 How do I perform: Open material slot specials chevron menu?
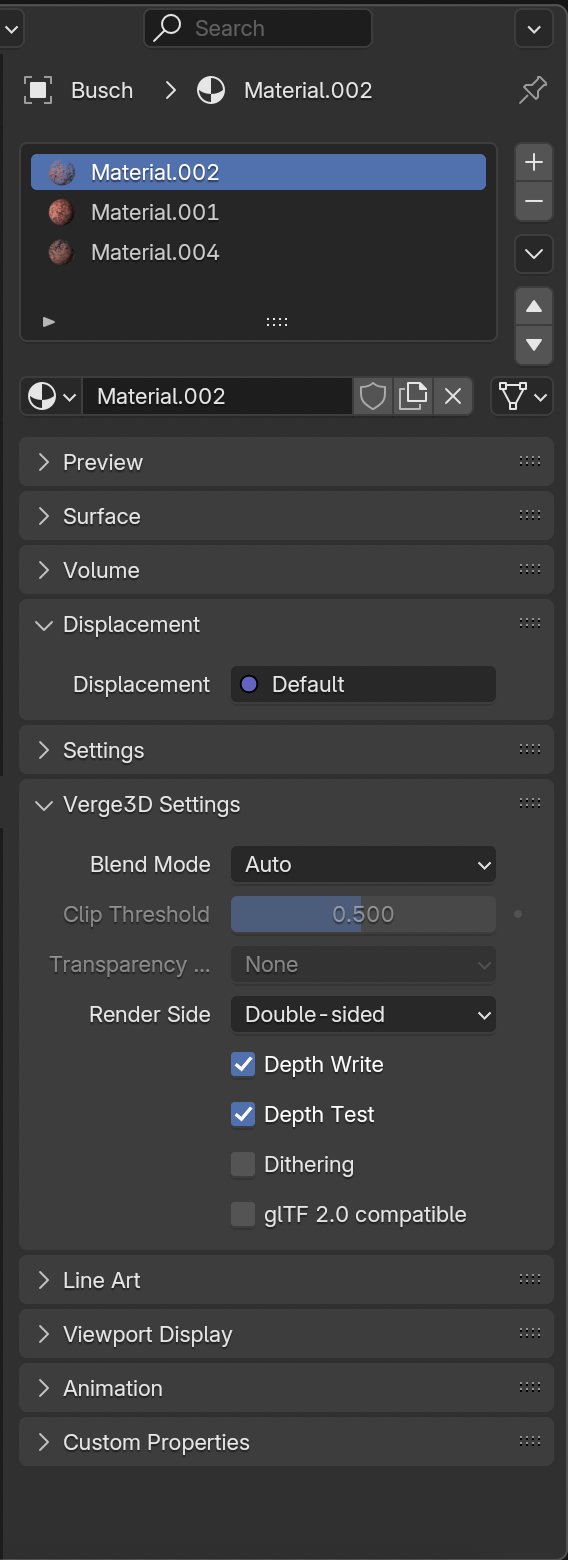click(x=534, y=254)
